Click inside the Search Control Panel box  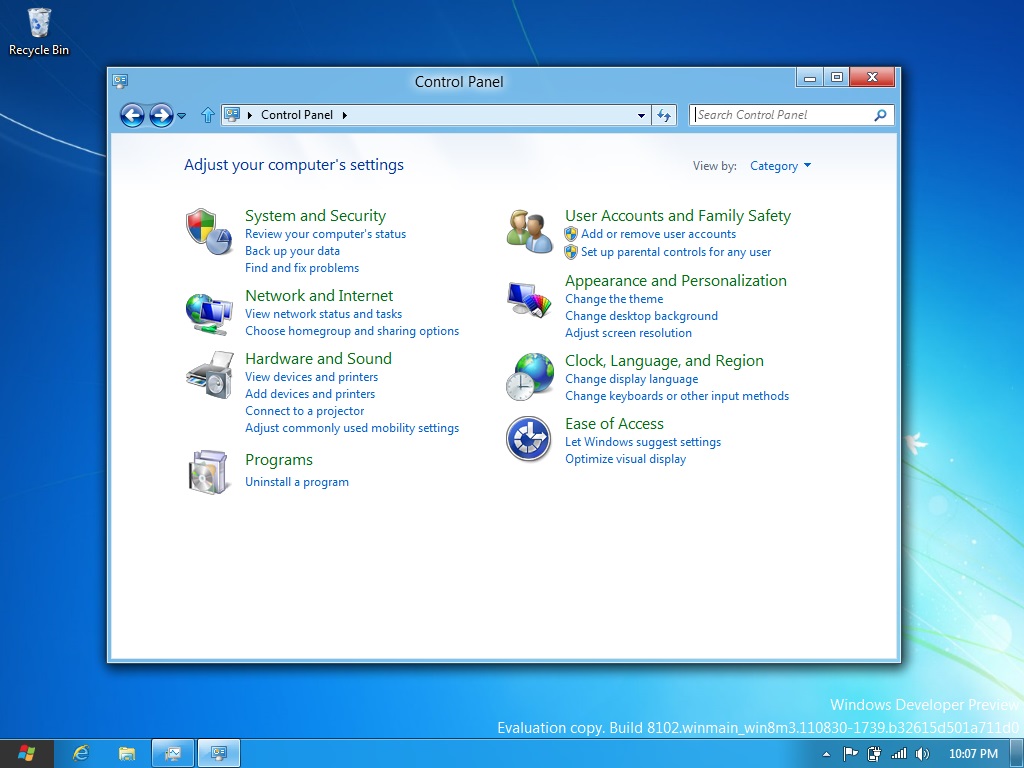point(780,115)
